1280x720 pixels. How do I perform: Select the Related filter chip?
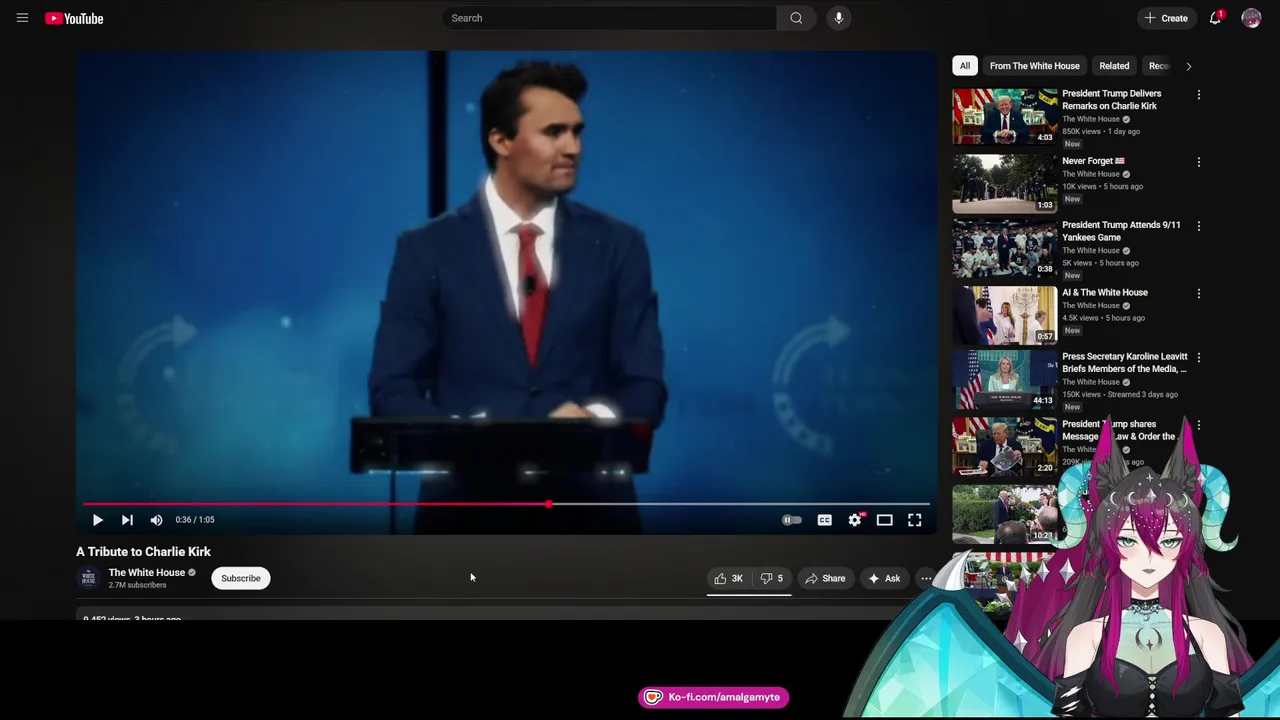coord(1114,66)
